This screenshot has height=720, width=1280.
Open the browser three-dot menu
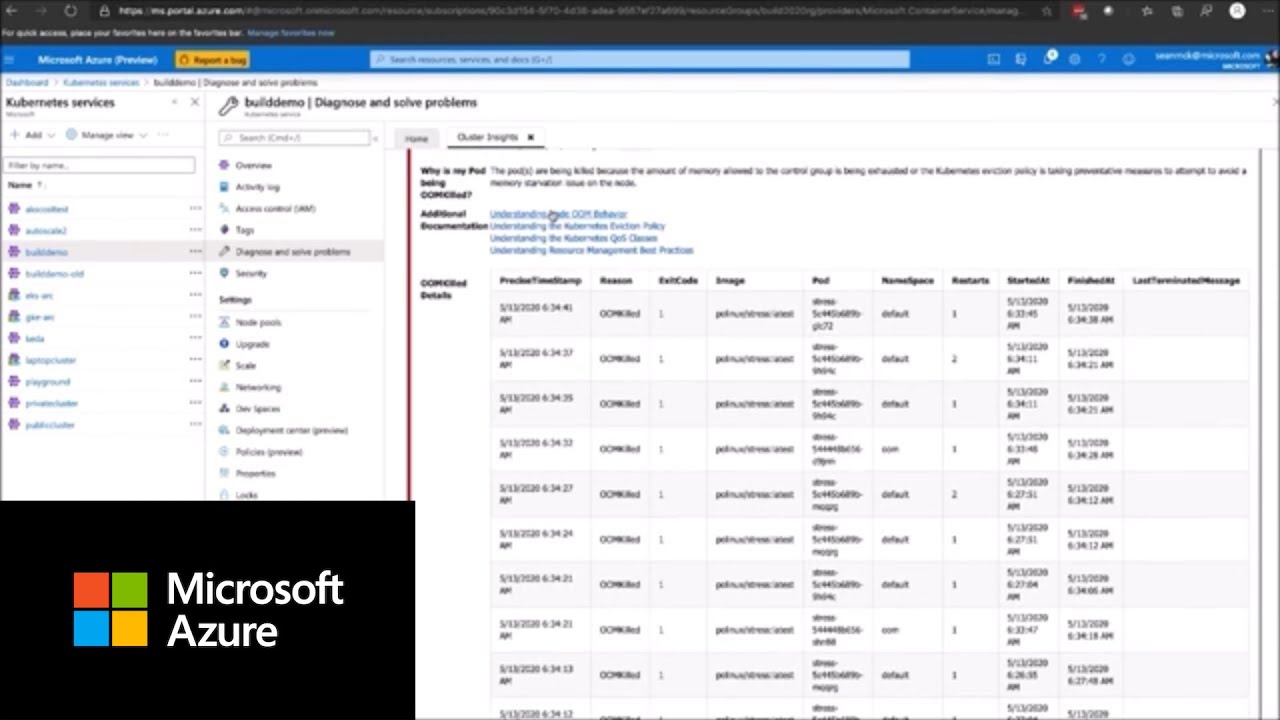tap(1267, 11)
